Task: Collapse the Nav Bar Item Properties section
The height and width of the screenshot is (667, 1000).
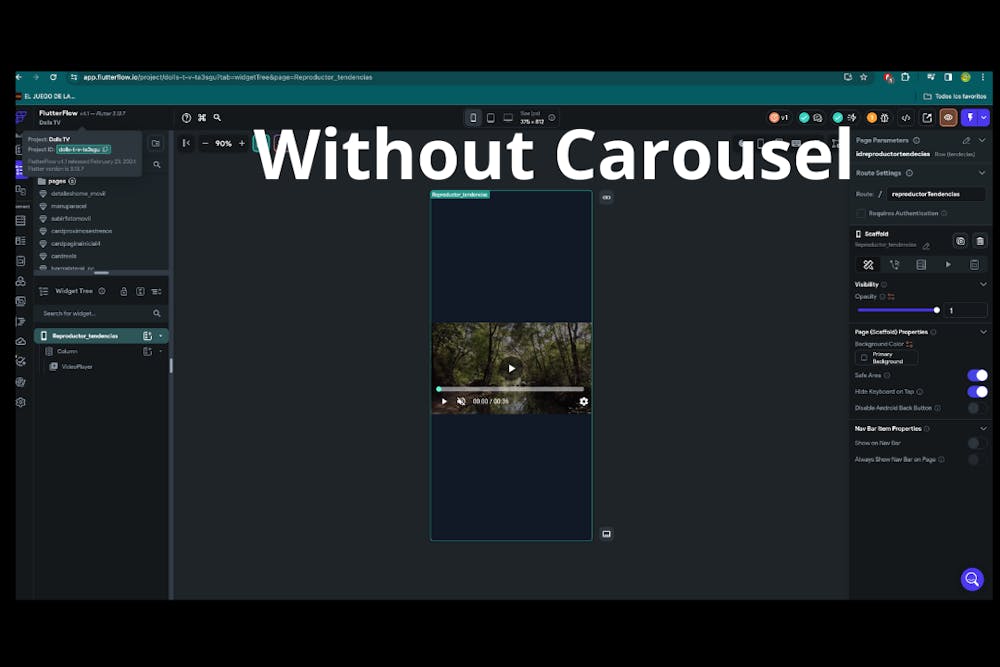Action: point(982,428)
